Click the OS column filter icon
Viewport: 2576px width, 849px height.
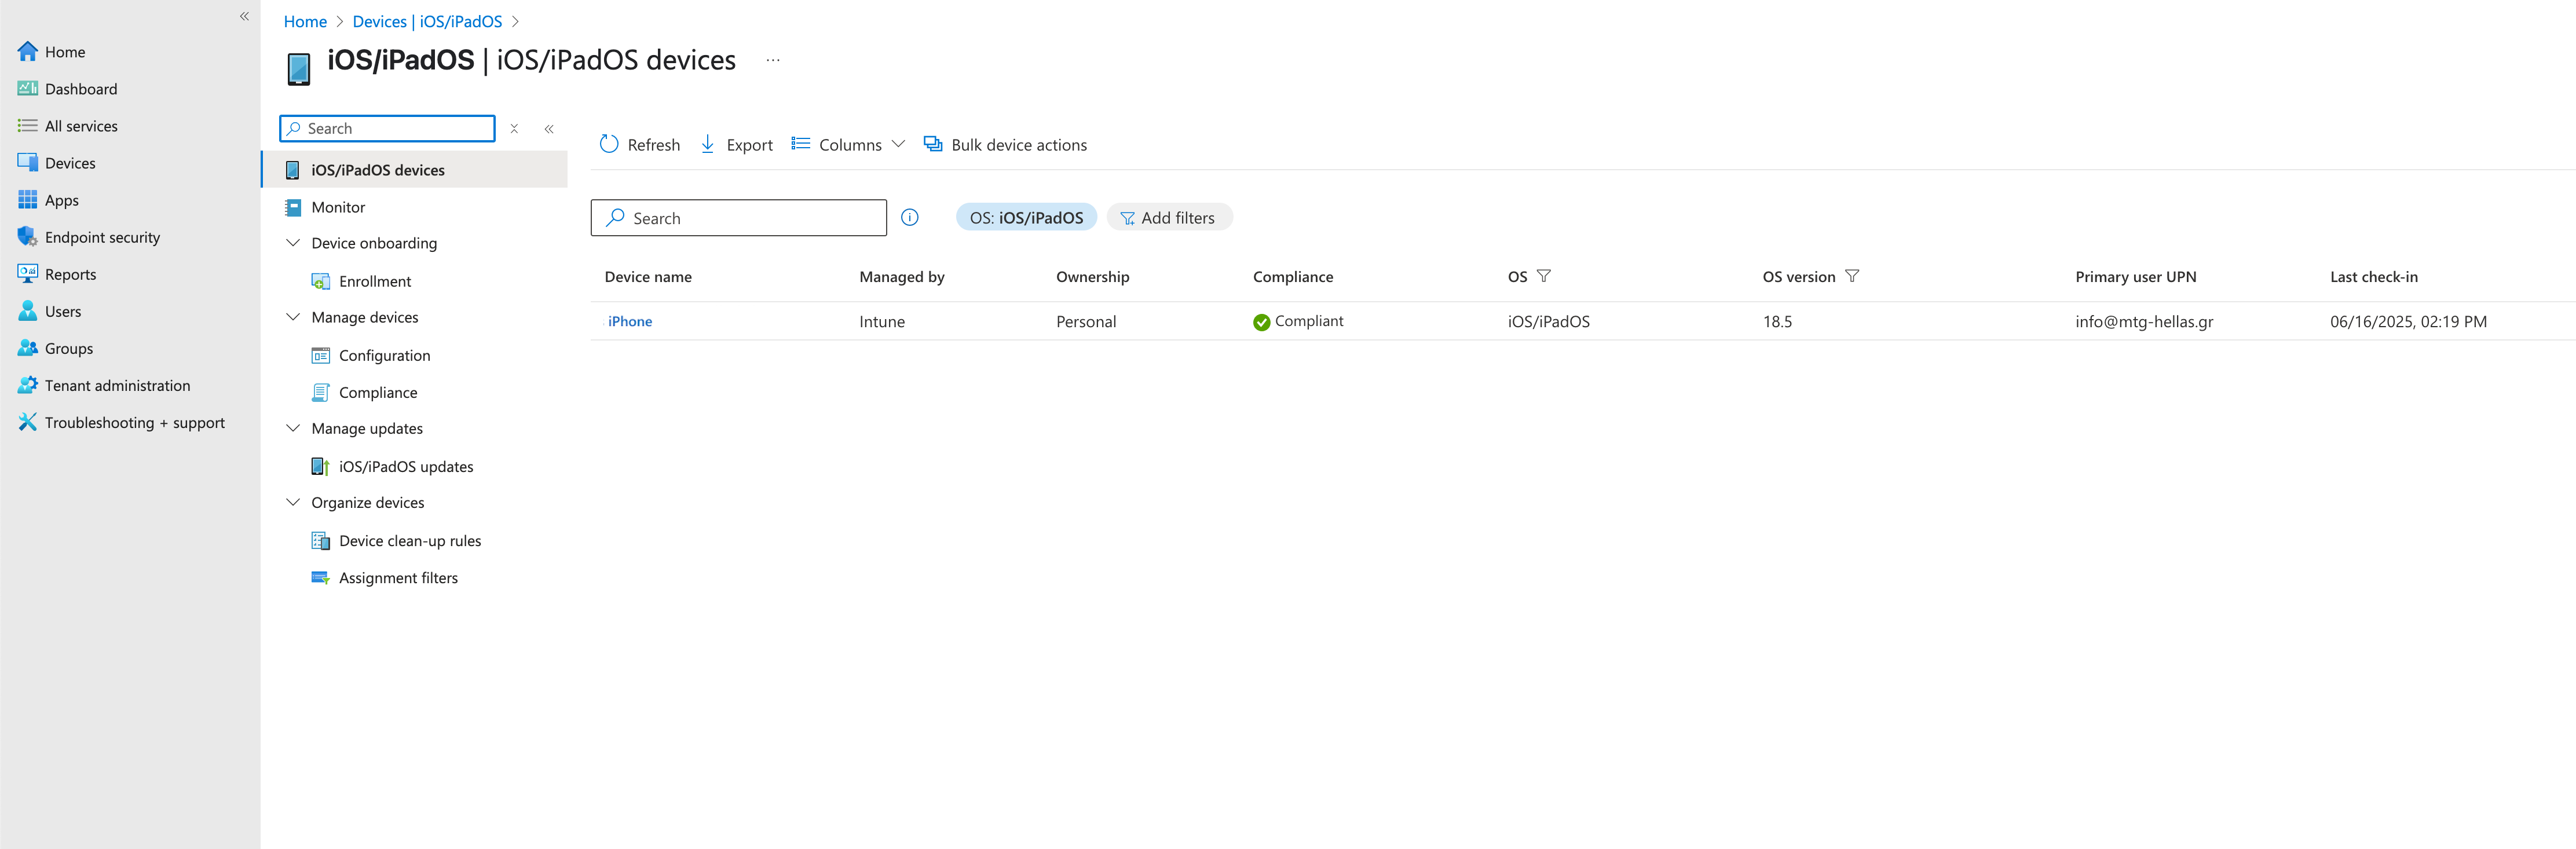click(x=1543, y=276)
